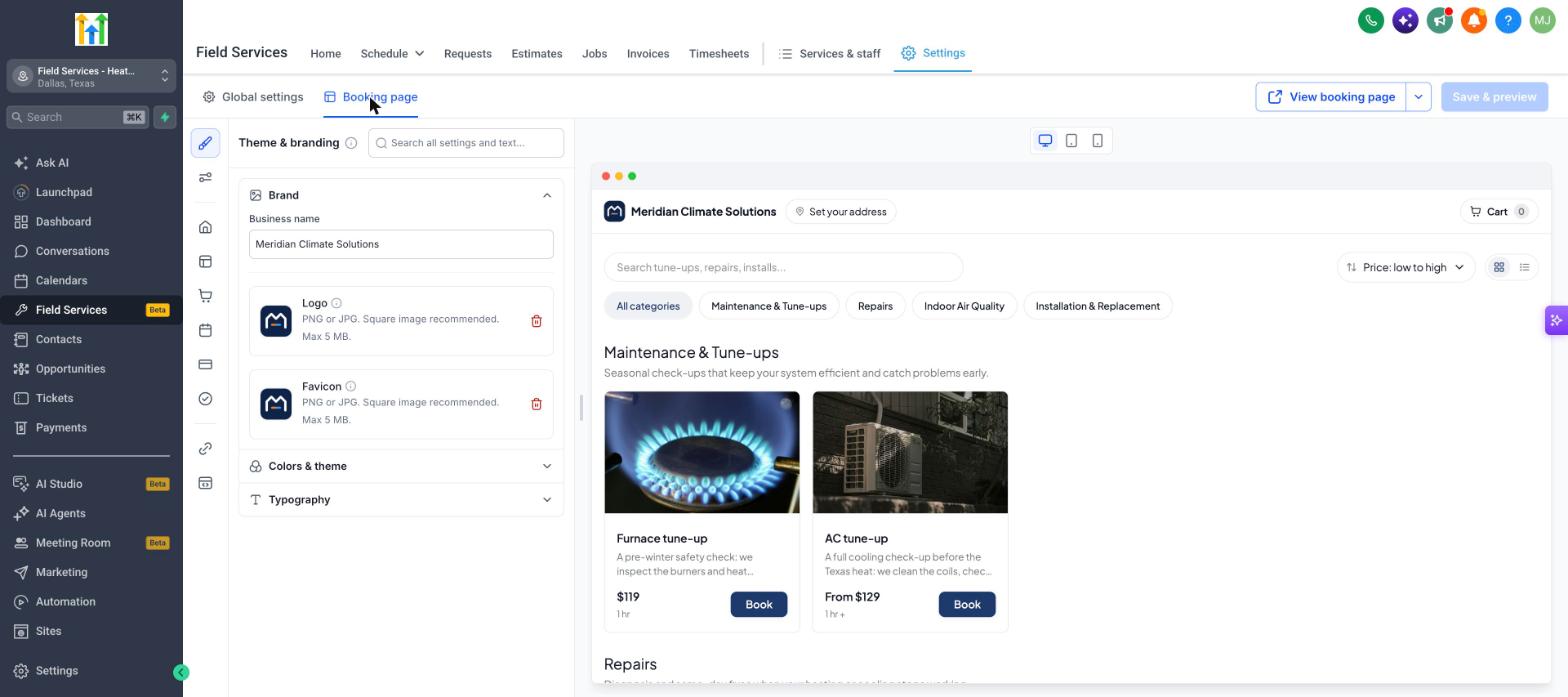The width and height of the screenshot is (1568, 697).
Task: Filter by Indoor Air Quality category
Action: tap(964, 306)
